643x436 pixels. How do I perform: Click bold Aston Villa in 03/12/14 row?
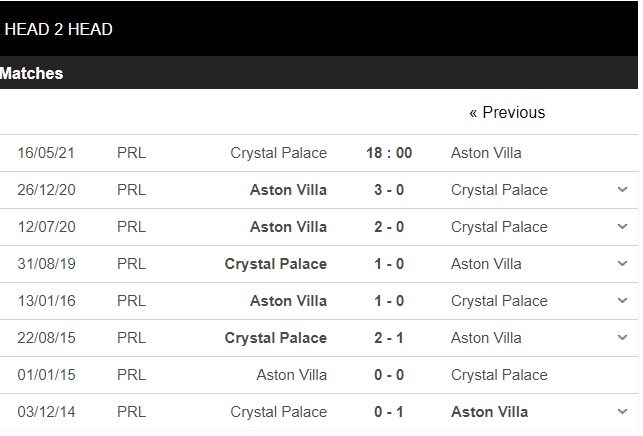pyautogui.click(x=490, y=412)
